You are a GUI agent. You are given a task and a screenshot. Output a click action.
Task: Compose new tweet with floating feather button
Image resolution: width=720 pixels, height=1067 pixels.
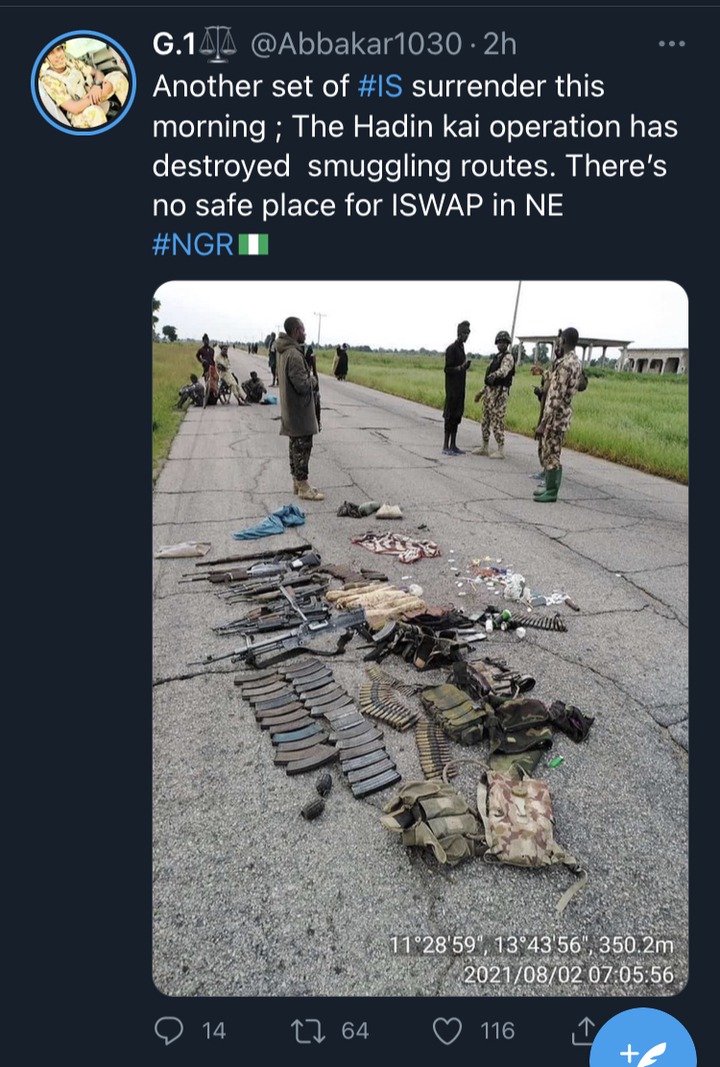(x=643, y=1045)
